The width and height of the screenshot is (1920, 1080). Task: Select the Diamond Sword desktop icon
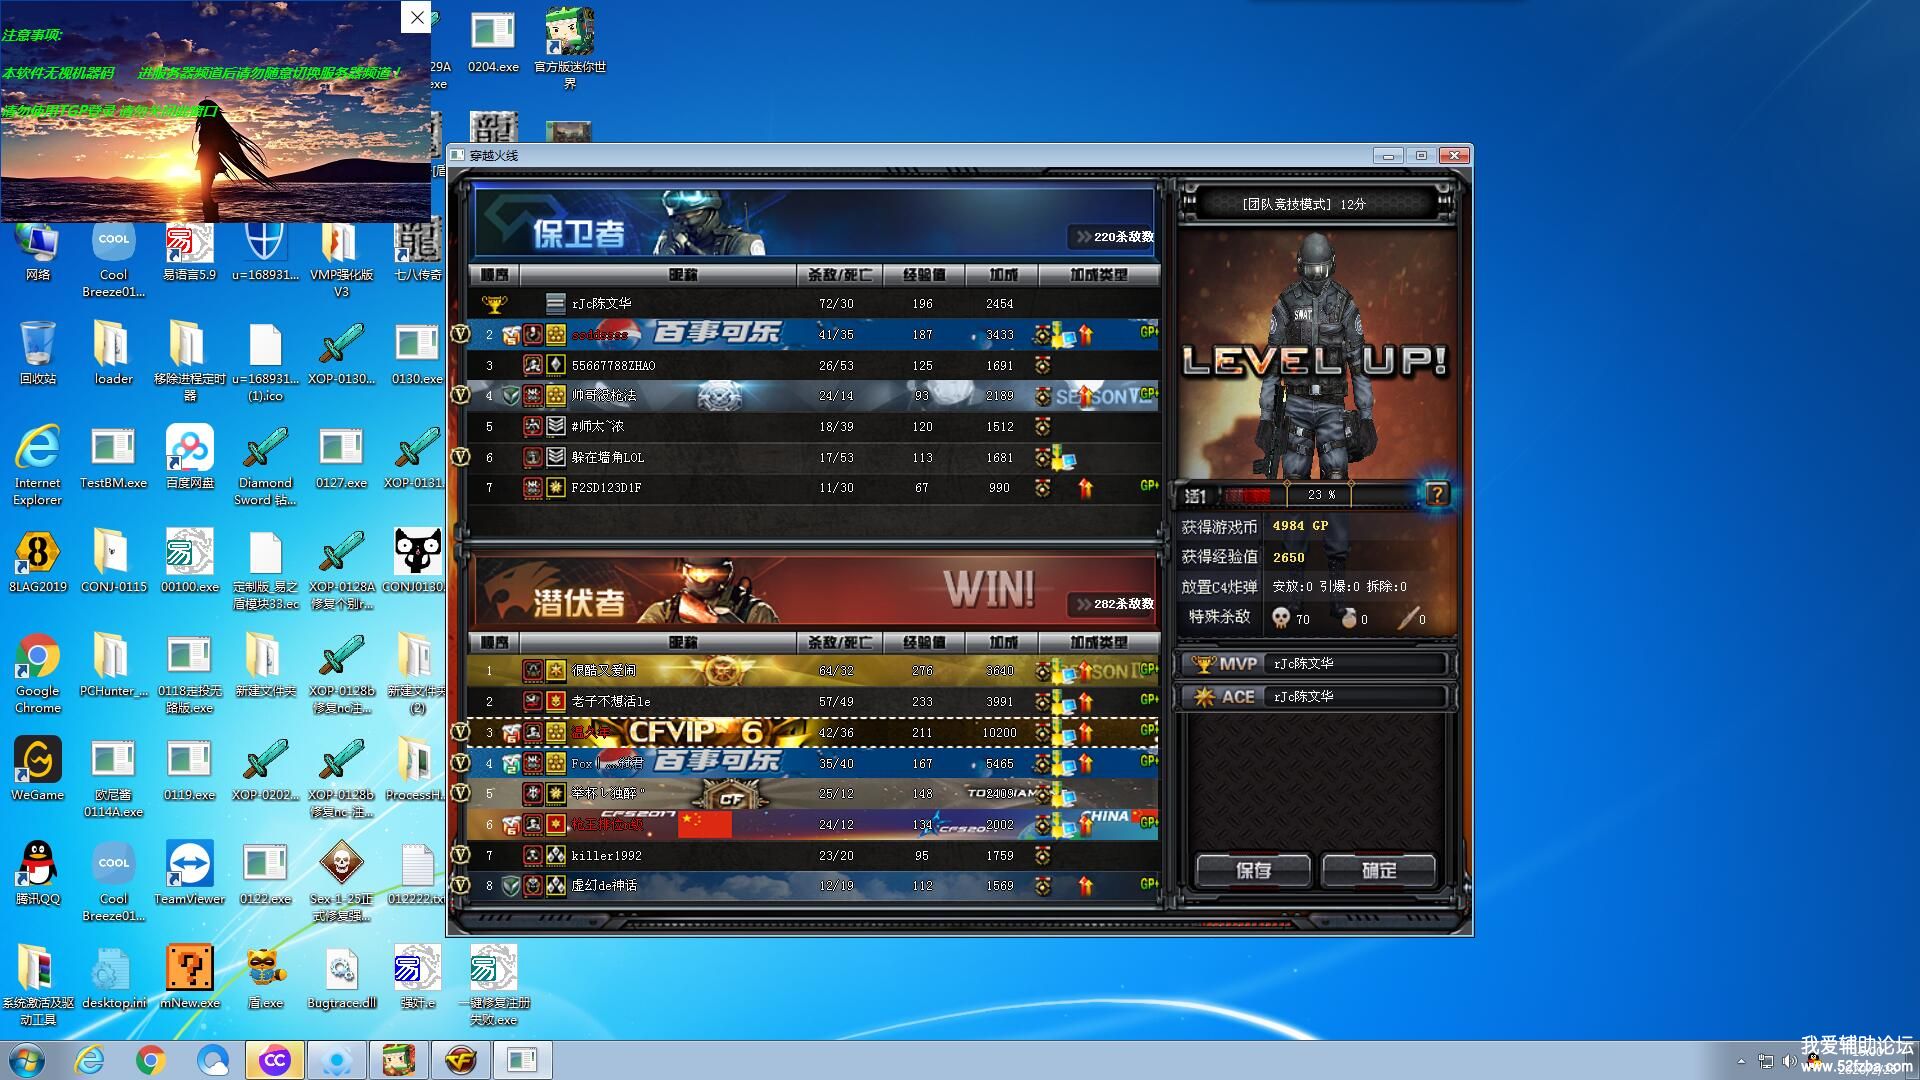(x=265, y=464)
